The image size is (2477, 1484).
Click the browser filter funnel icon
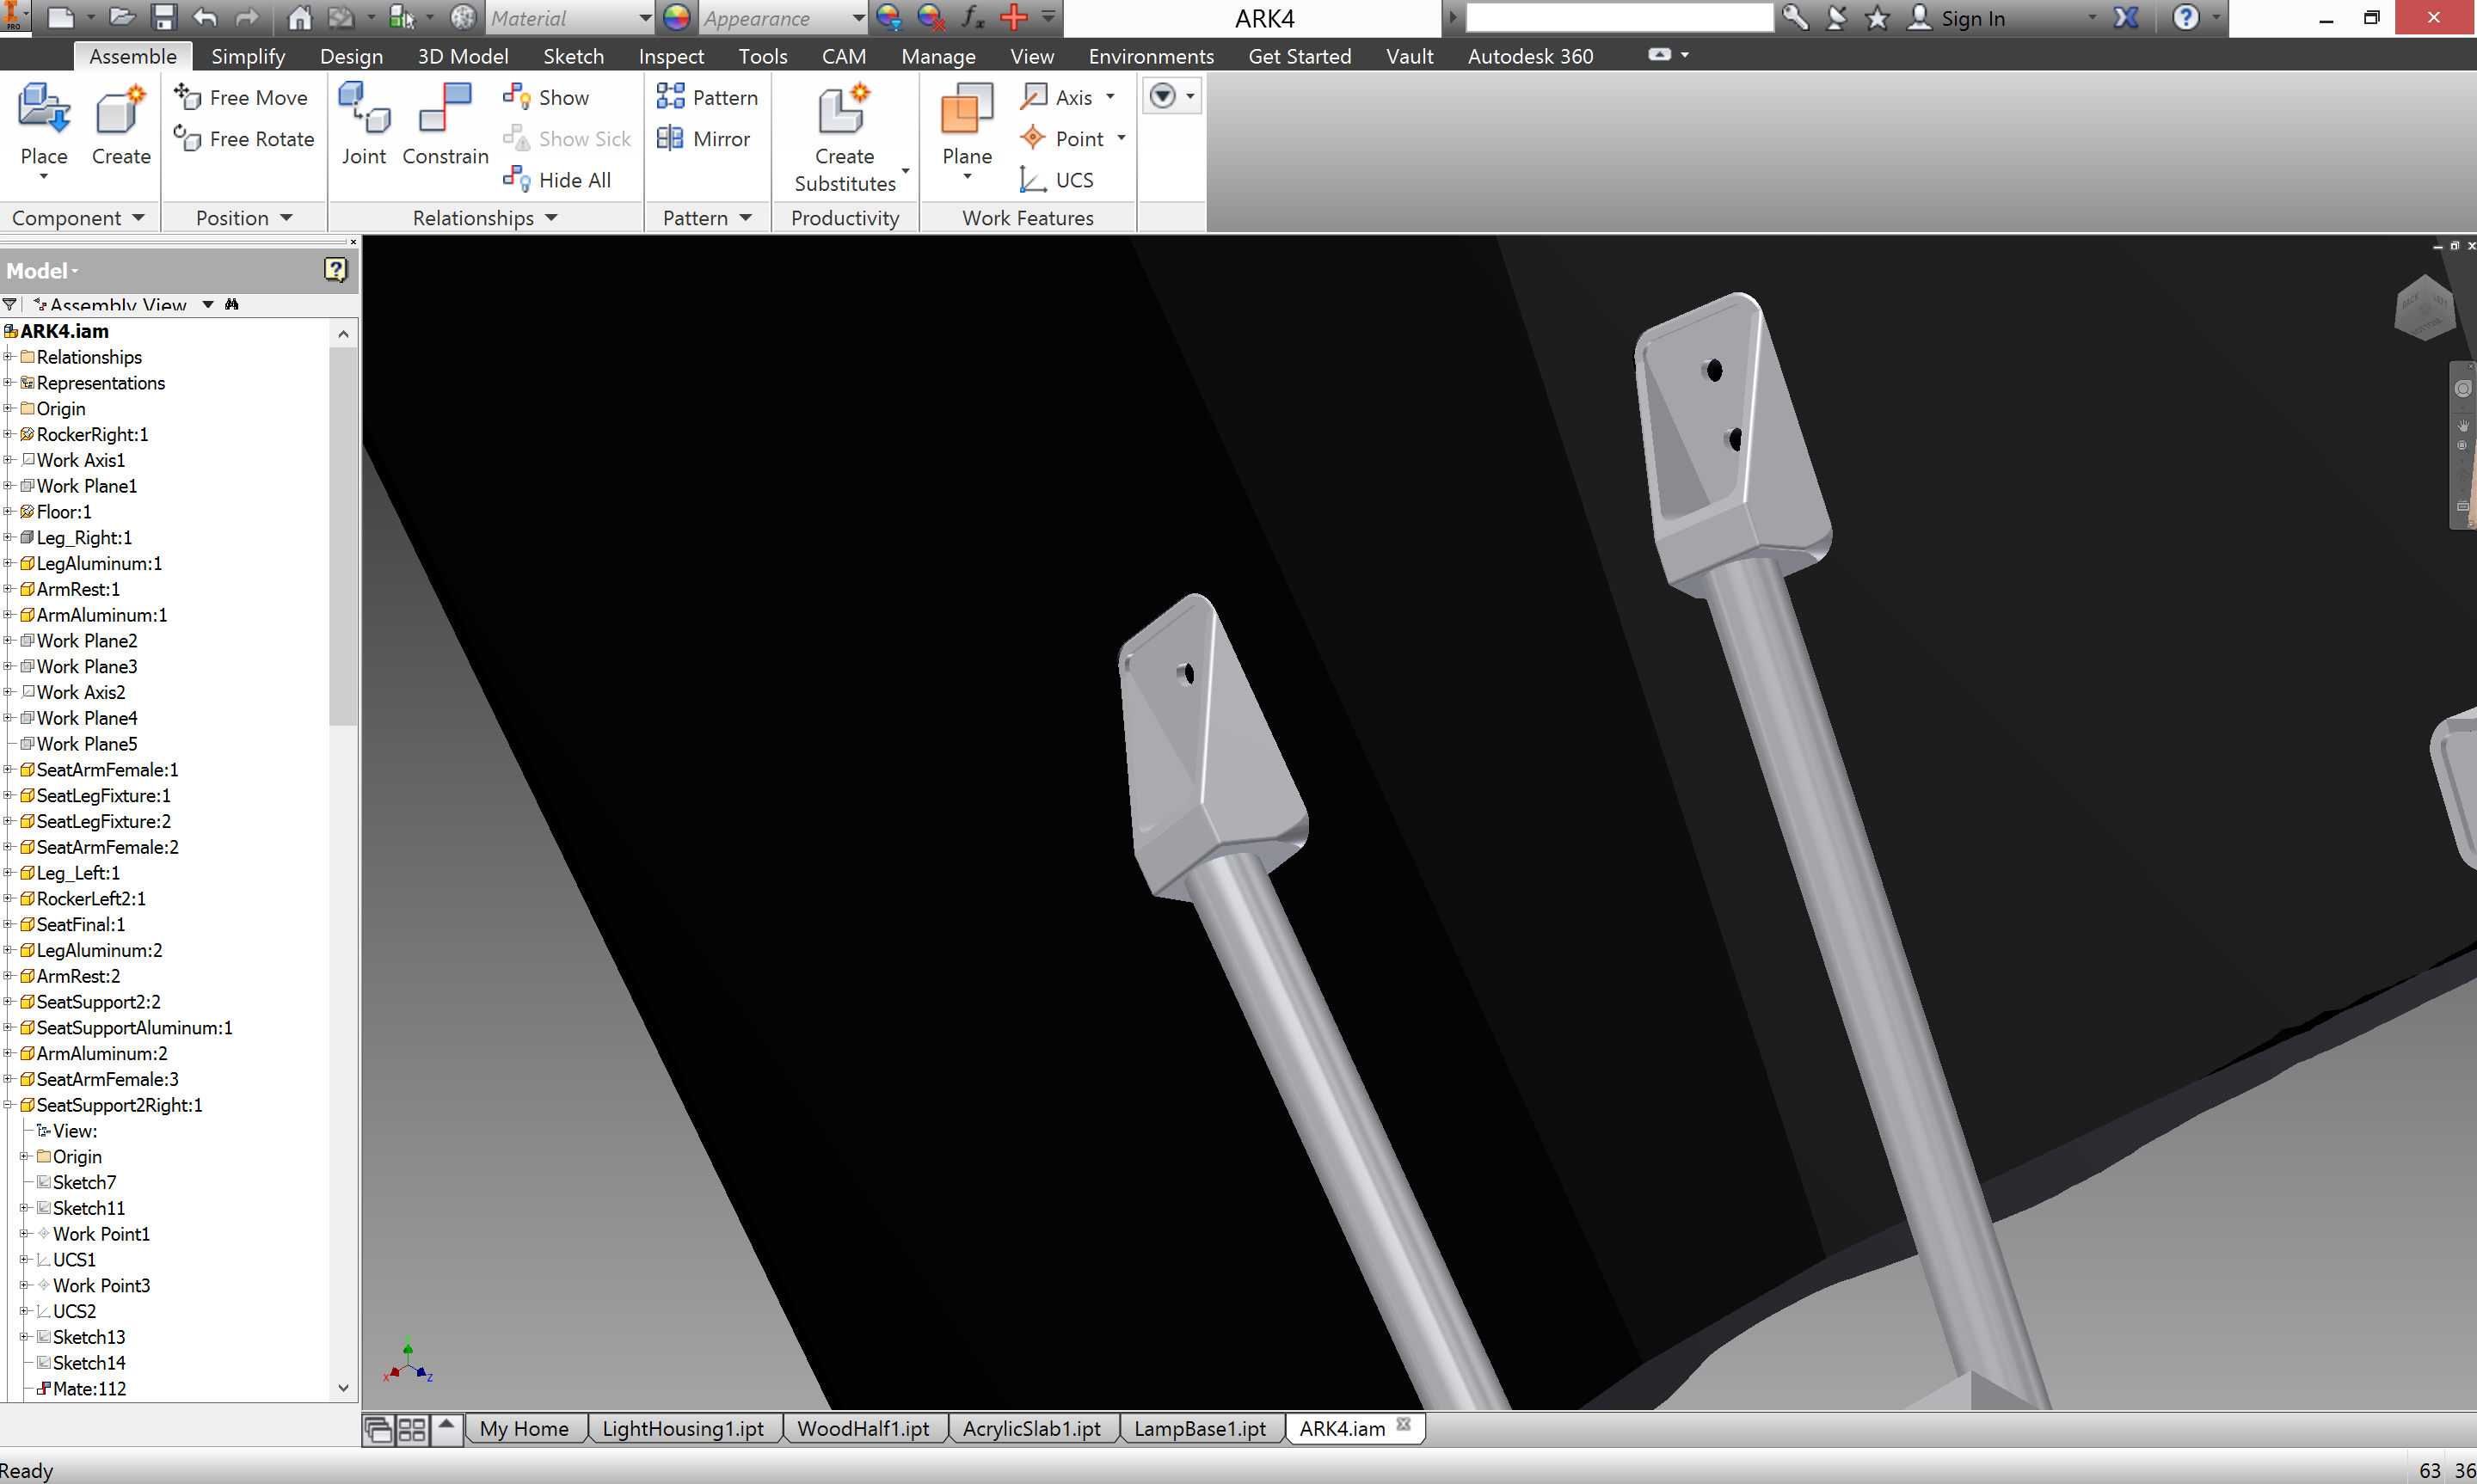[x=10, y=304]
